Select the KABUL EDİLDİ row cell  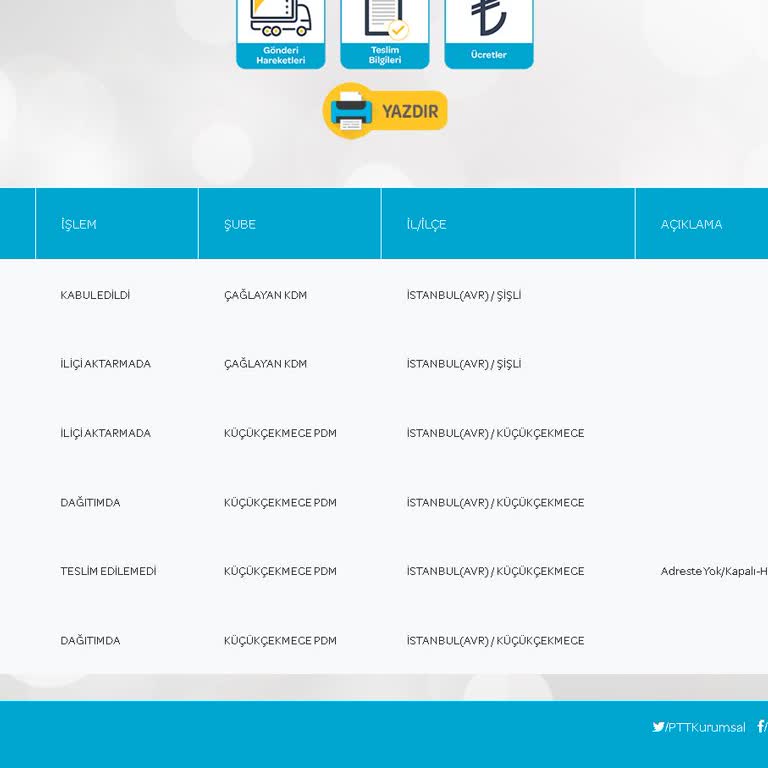(95, 295)
